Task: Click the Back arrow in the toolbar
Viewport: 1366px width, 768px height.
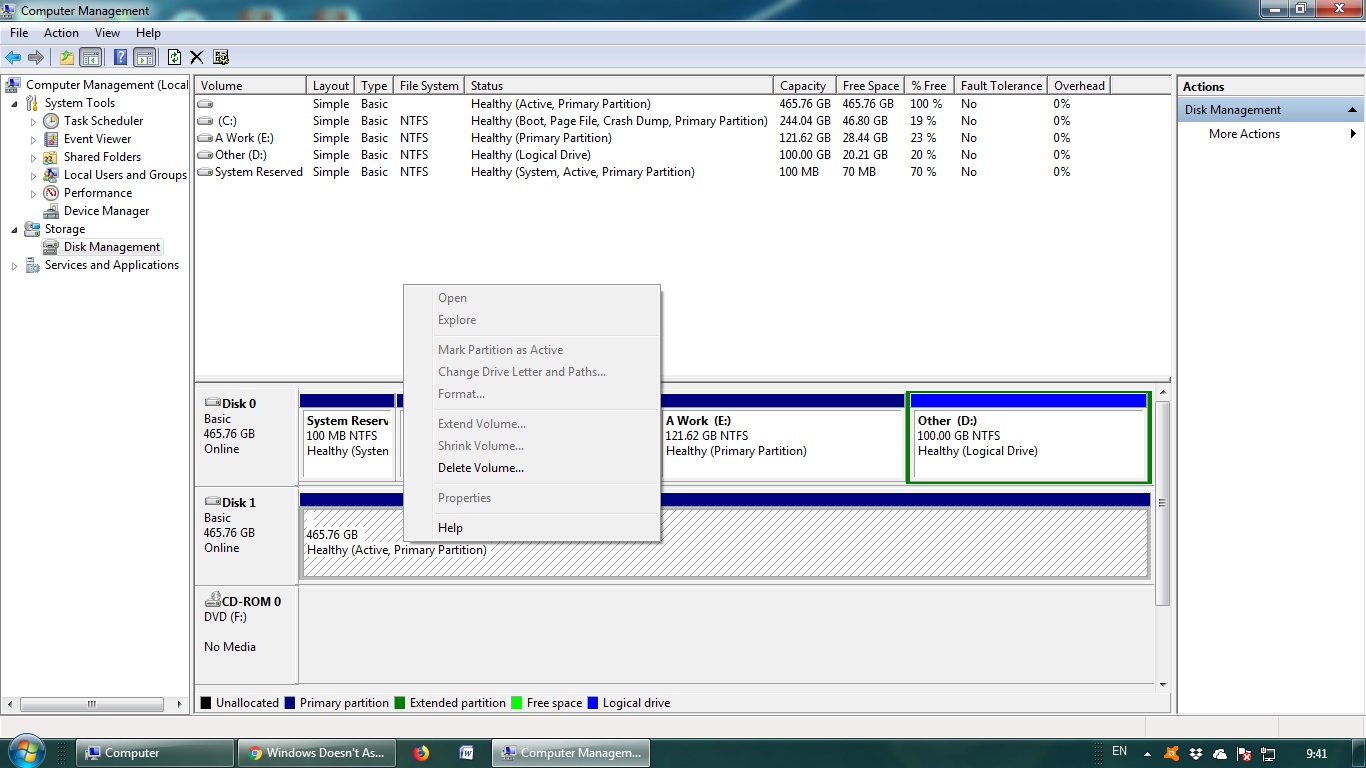Action: pos(13,57)
